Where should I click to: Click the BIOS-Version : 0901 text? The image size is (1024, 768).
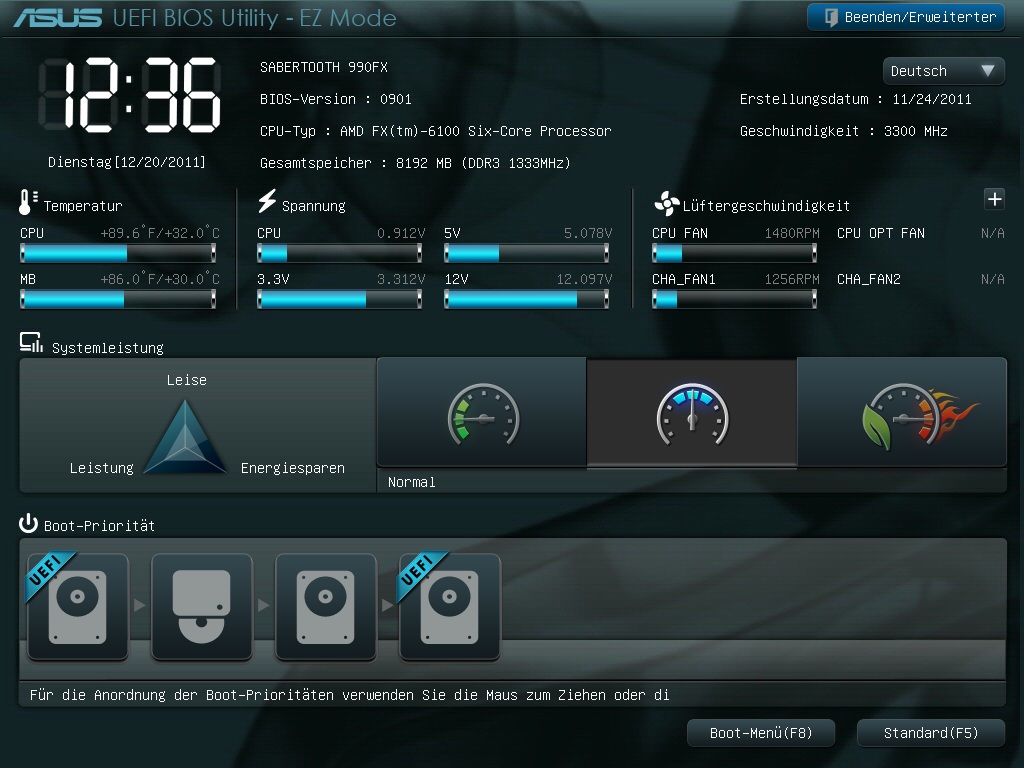336,99
